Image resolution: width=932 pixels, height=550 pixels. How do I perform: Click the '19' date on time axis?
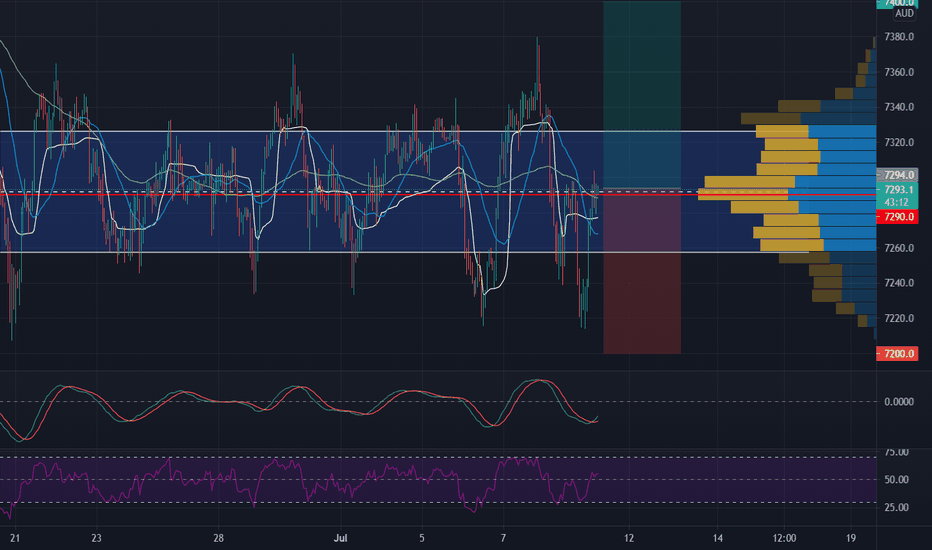pyautogui.click(x=851, y=538)
